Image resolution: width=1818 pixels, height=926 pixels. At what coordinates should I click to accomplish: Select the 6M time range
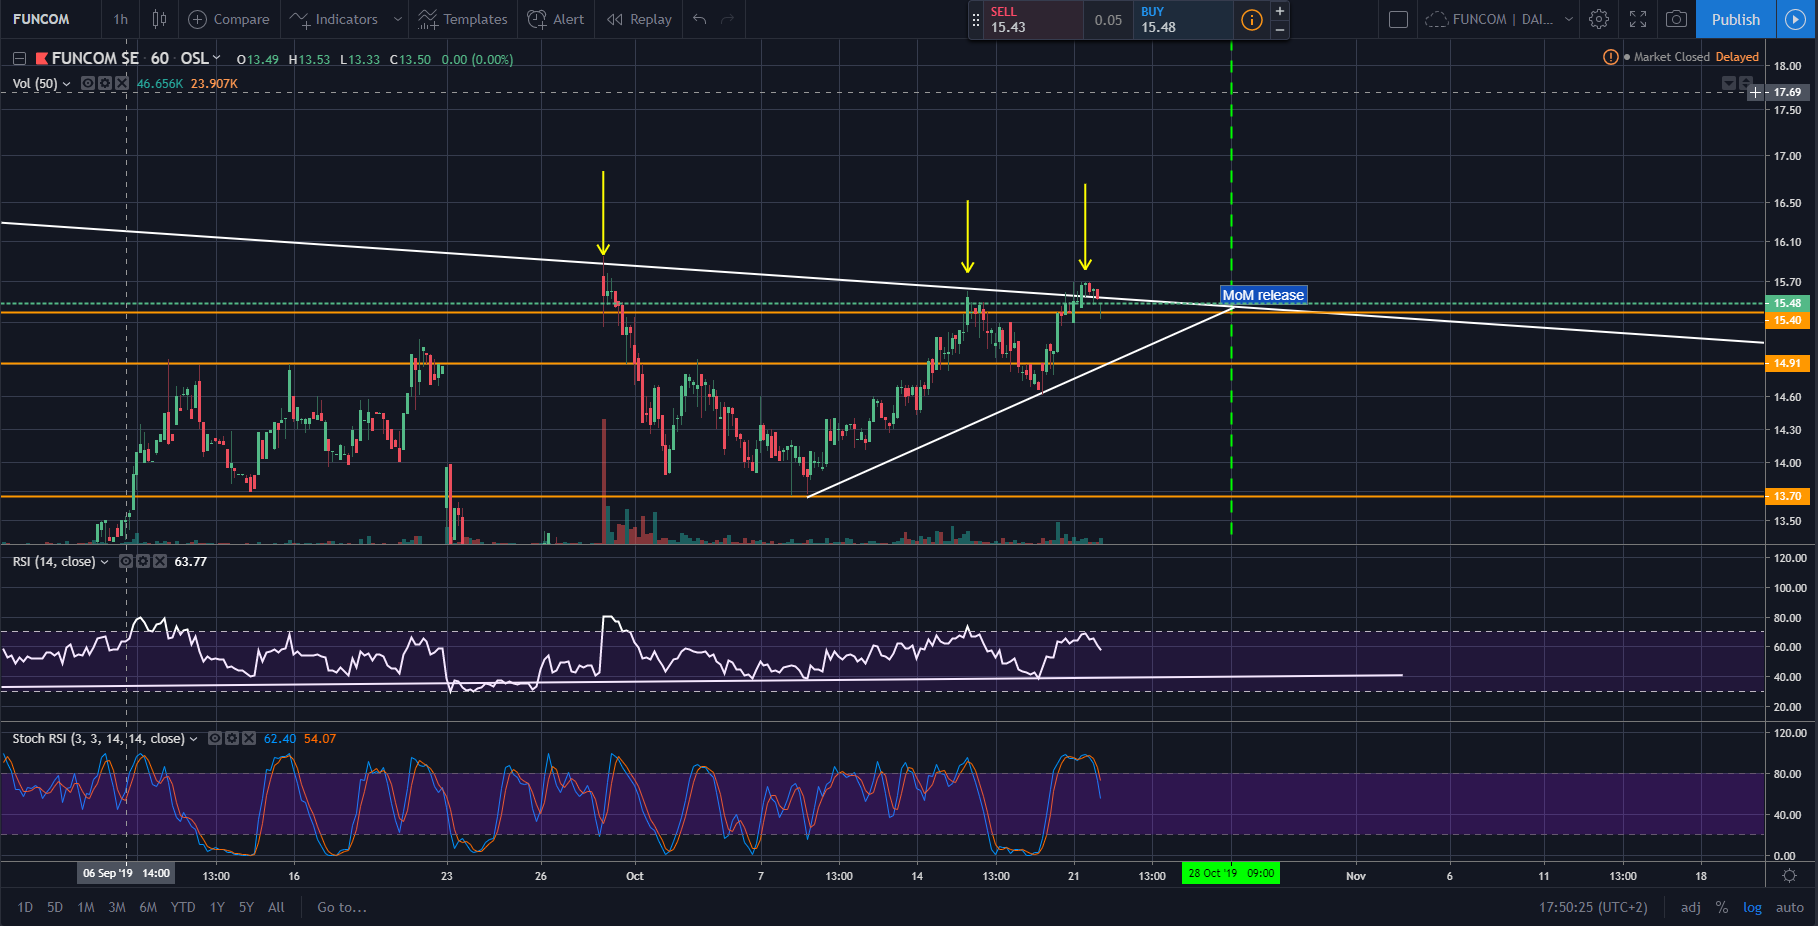(x=148, y=907)
